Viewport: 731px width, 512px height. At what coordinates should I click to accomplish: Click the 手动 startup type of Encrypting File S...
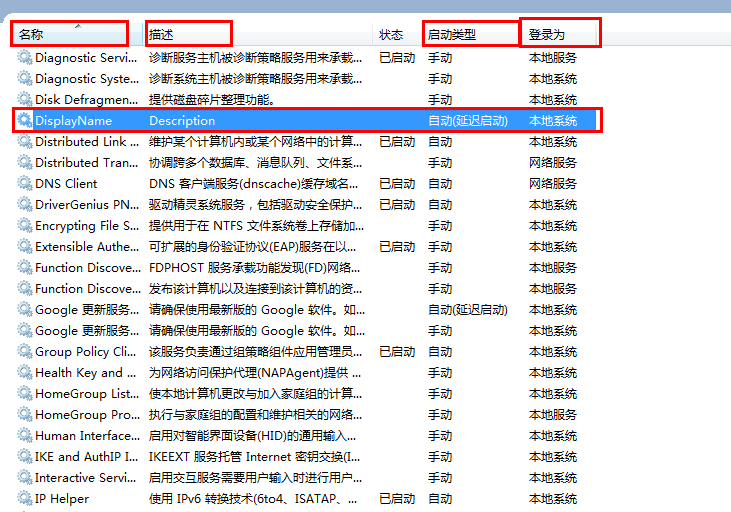tap(440, 226)
